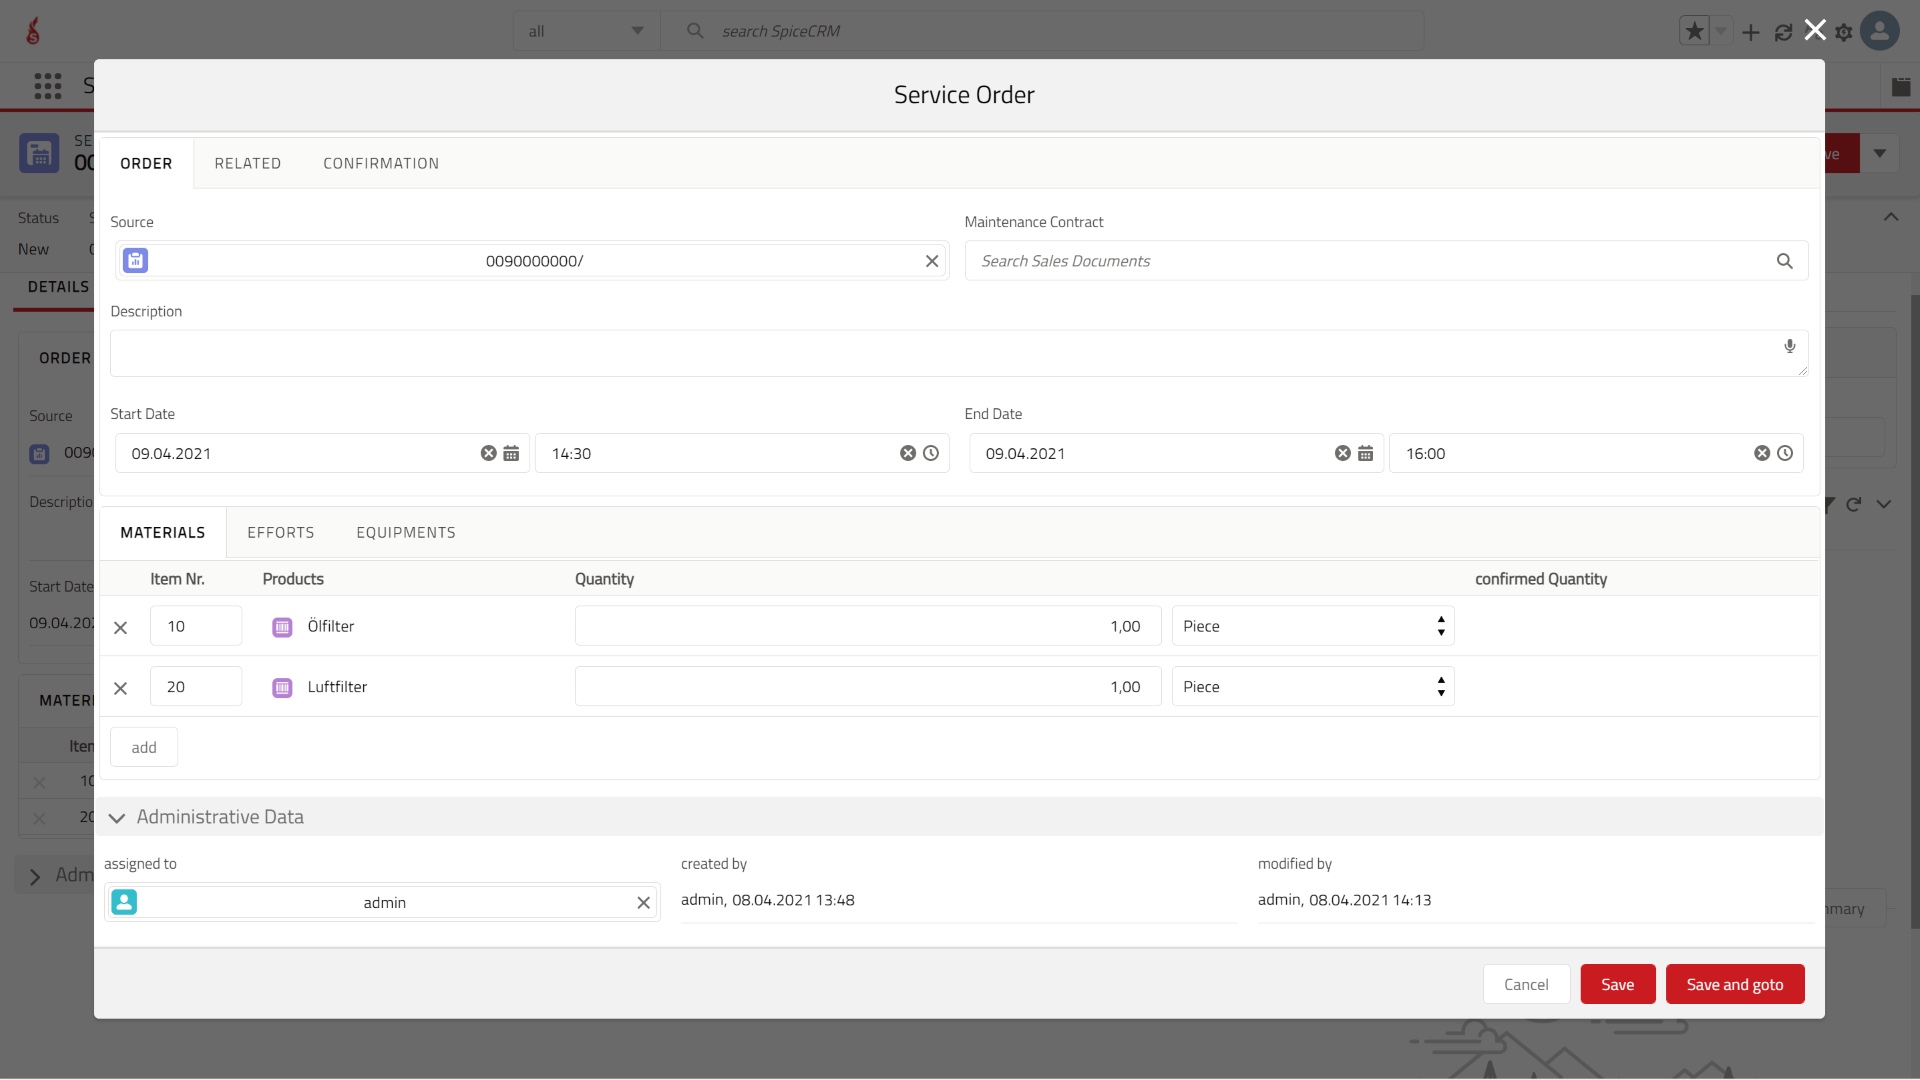Click the Item Nr. 20 field
1920x1080 pixels.
pos(196,687)
